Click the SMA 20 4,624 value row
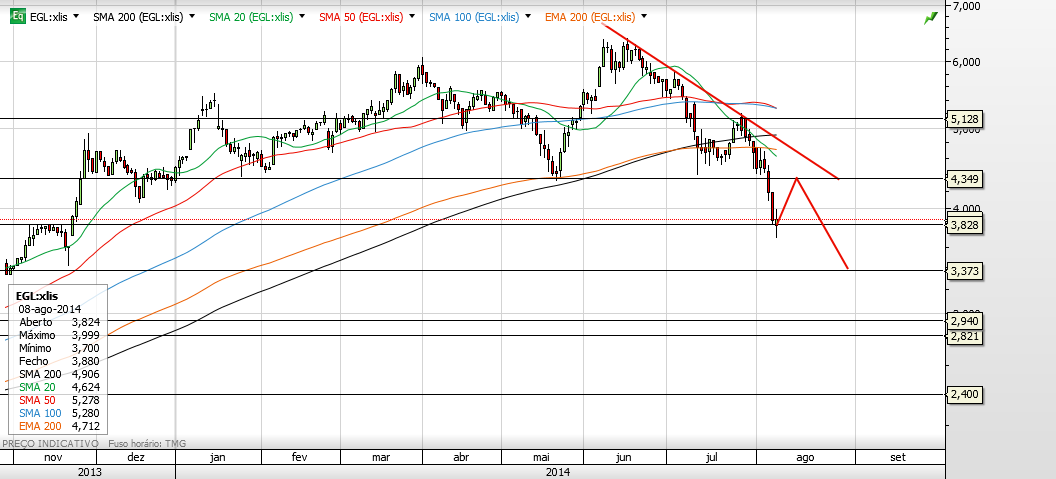 click(59, 387)
